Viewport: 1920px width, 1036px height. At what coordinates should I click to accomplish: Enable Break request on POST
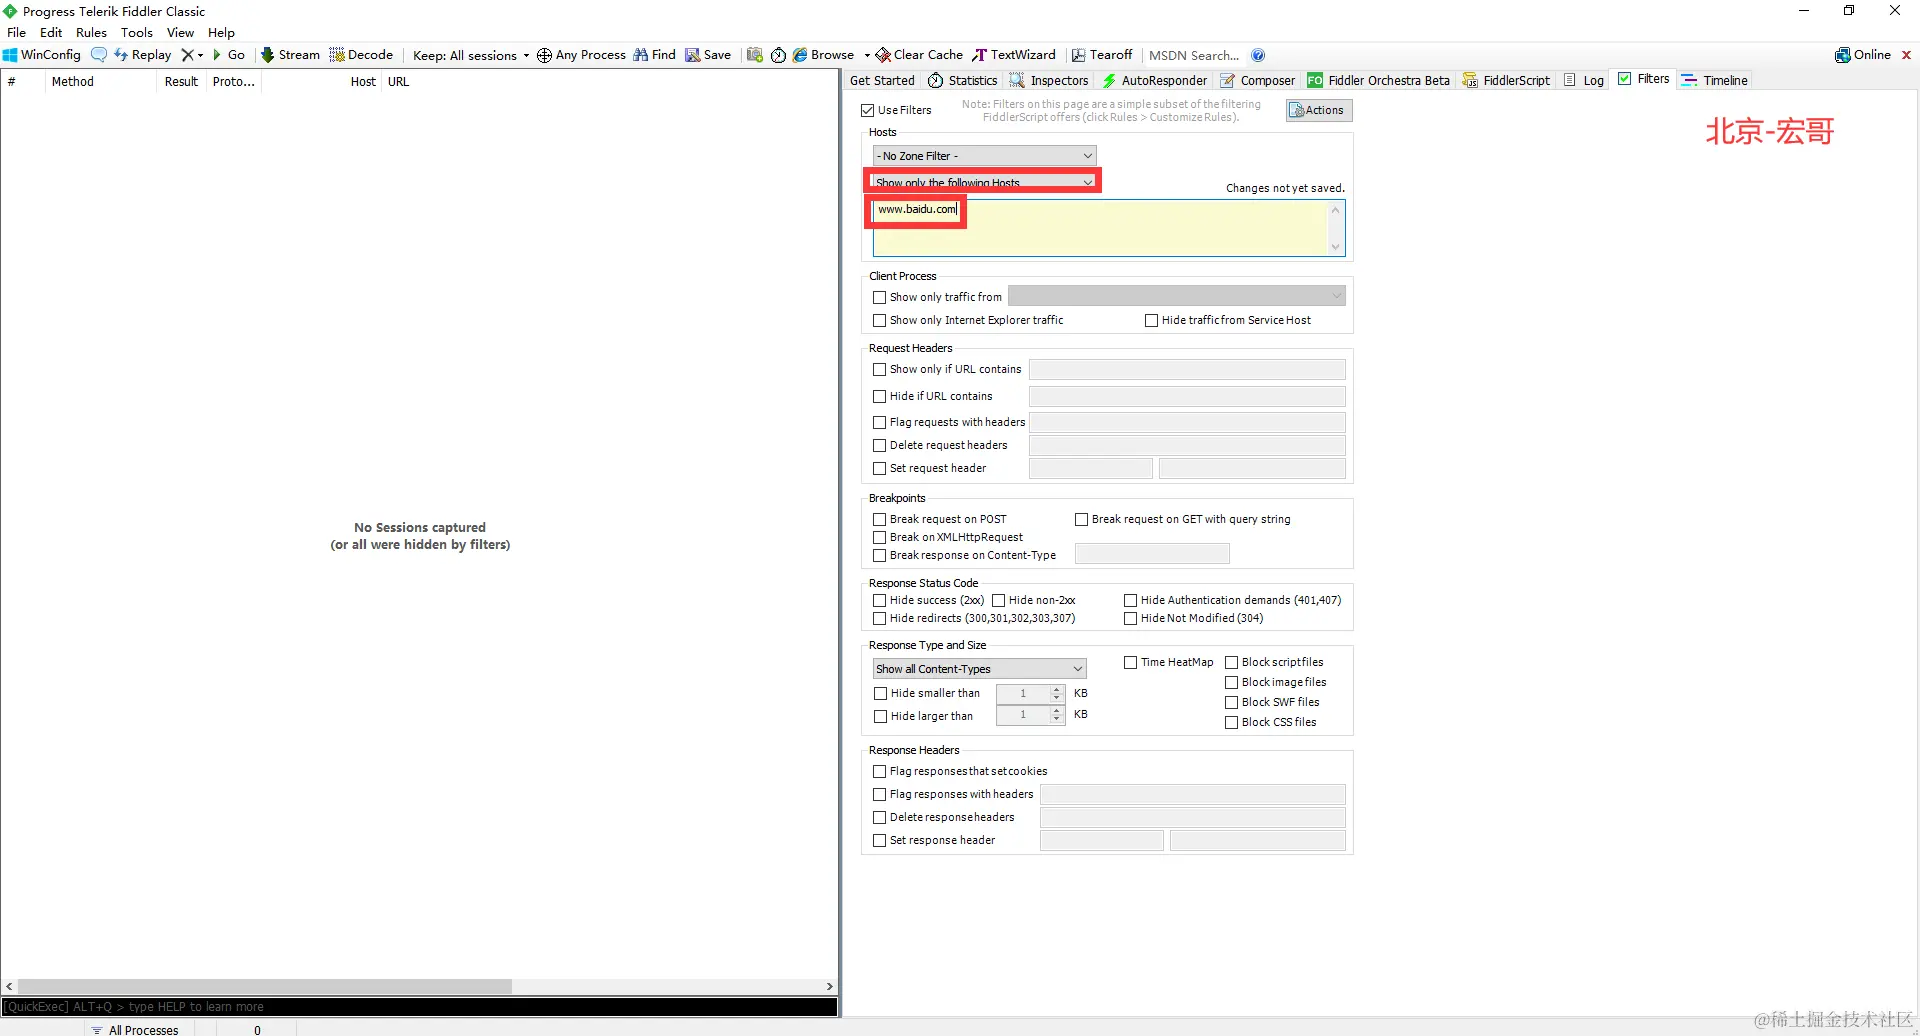(x=880, y=519)
